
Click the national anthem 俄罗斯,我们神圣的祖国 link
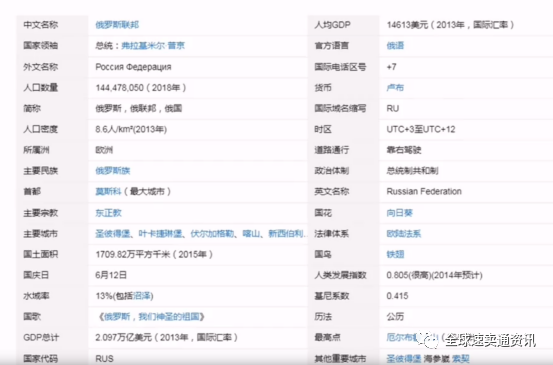pos(152,317)
